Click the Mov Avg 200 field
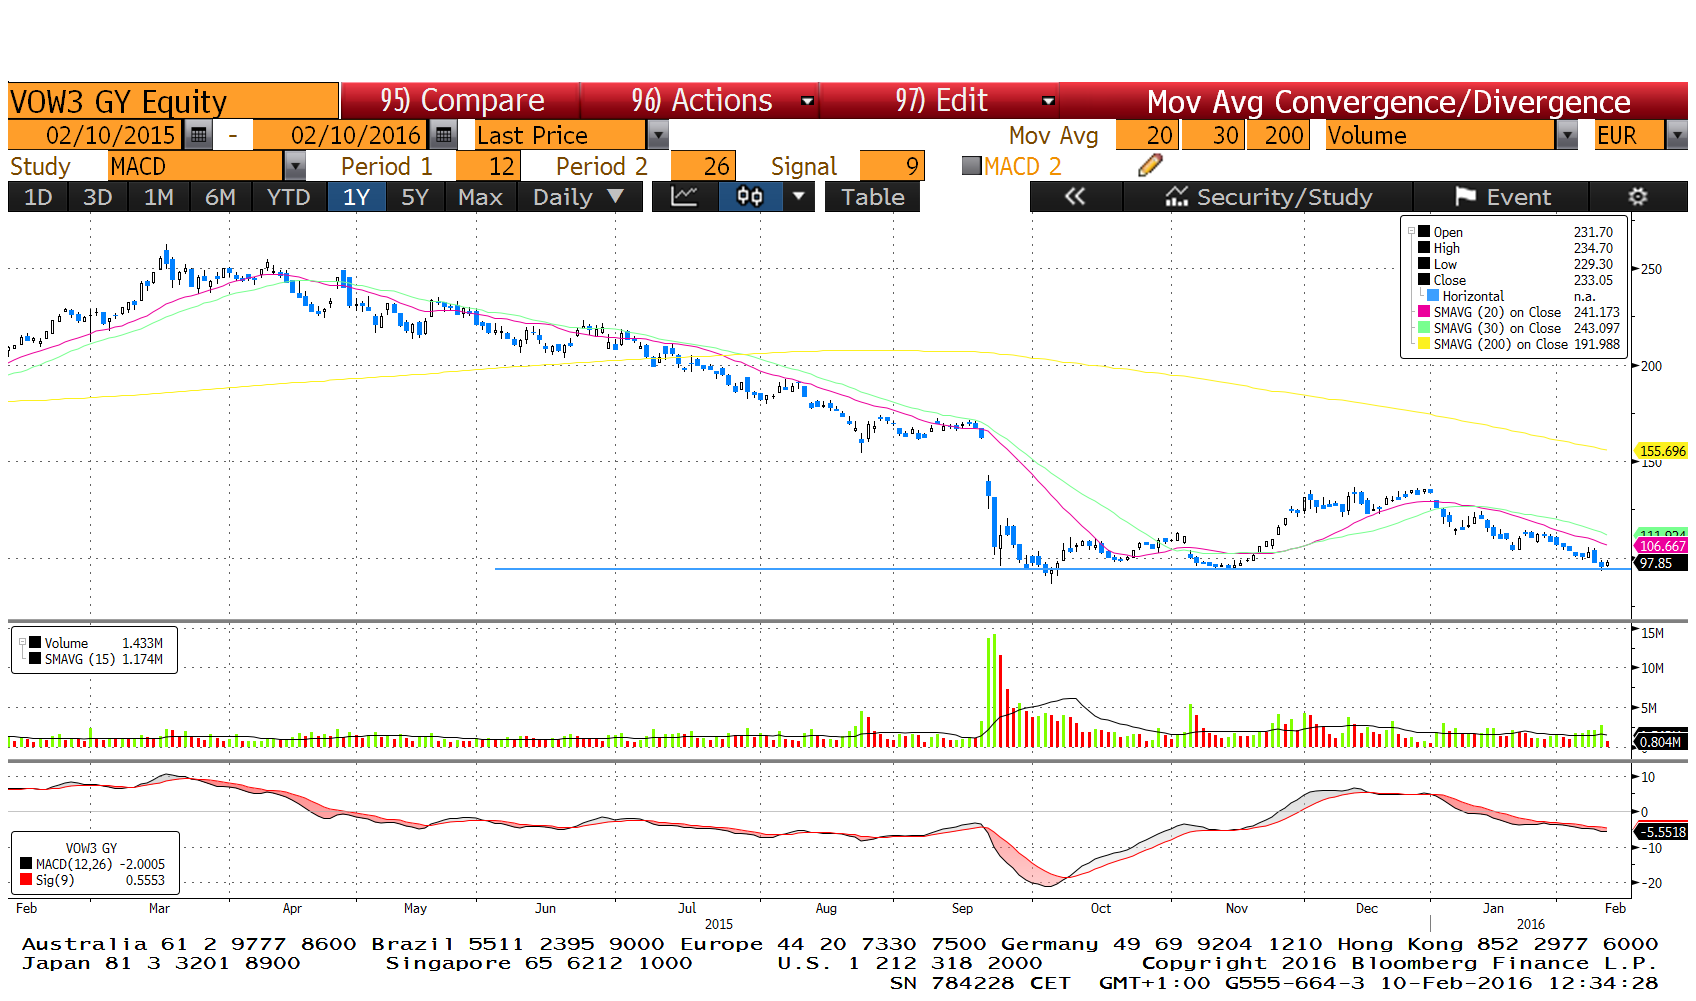Screen dimensions: 1696x1001 click(x=1277, y=135)
